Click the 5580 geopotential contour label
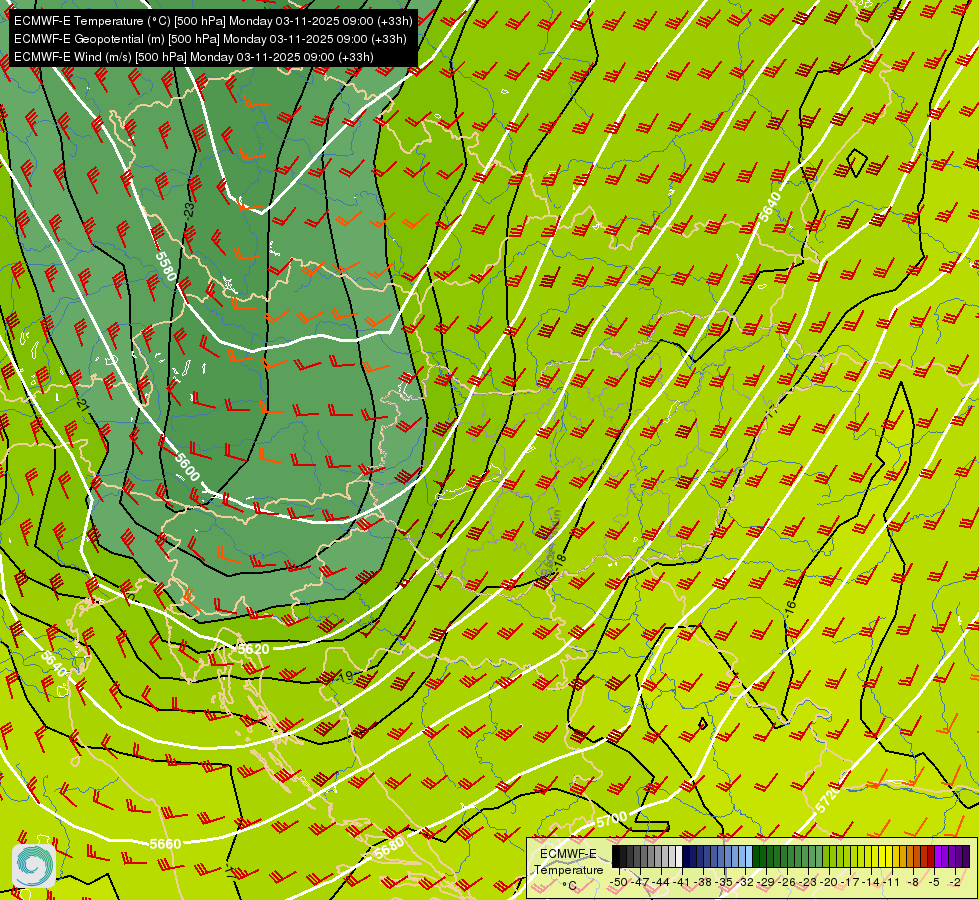979x900 pixels. [x=166, y=267]
